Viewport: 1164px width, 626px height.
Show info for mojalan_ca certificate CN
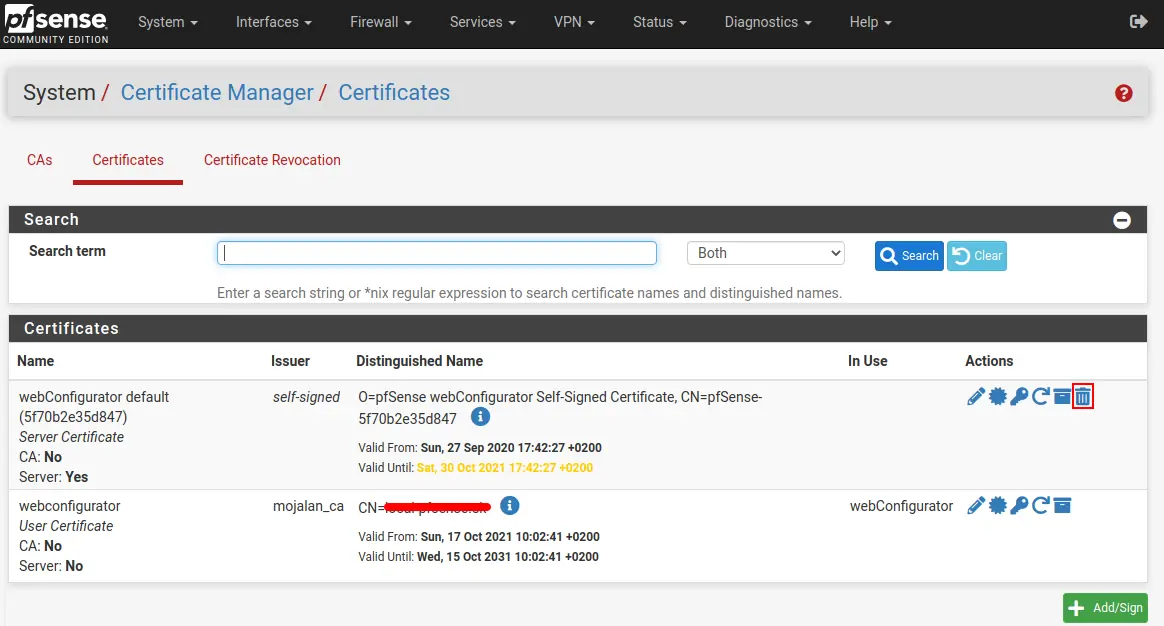tap(509, 506)
